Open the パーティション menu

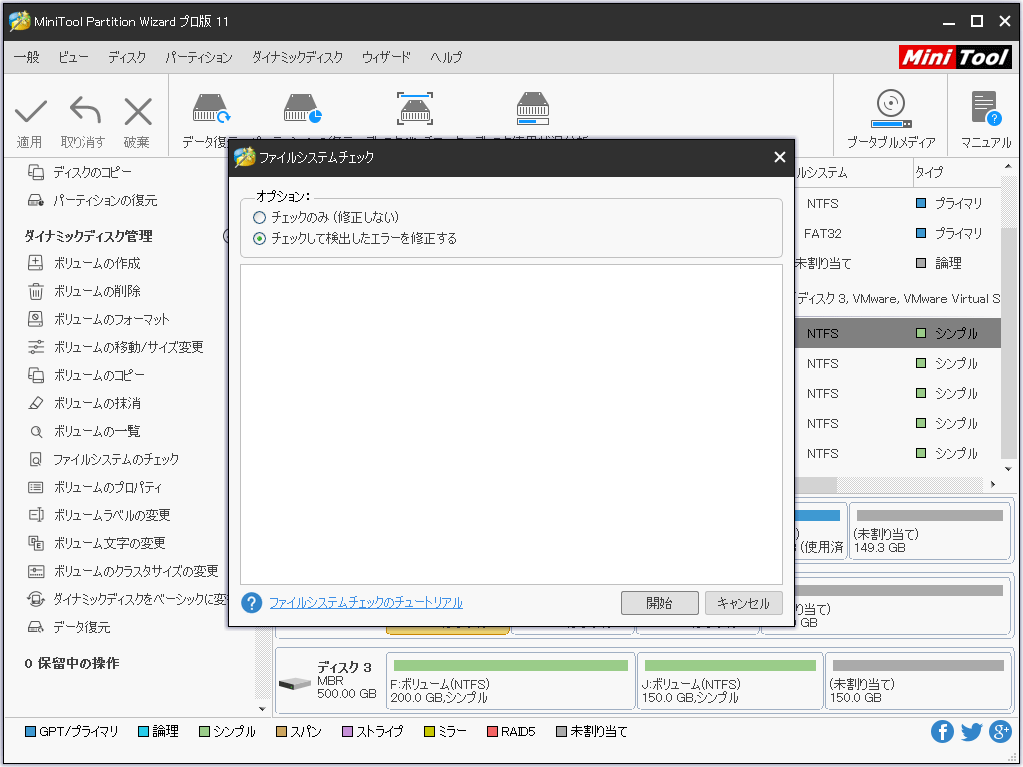coord(198,57)
